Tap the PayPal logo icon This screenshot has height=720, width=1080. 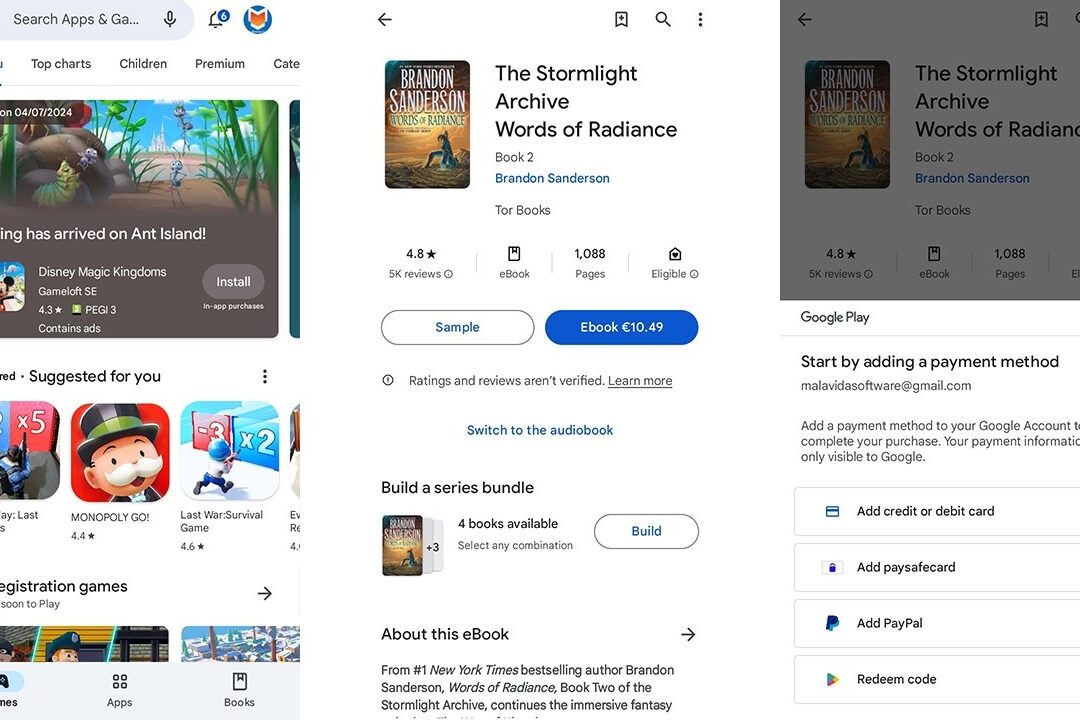click(832, 623)
